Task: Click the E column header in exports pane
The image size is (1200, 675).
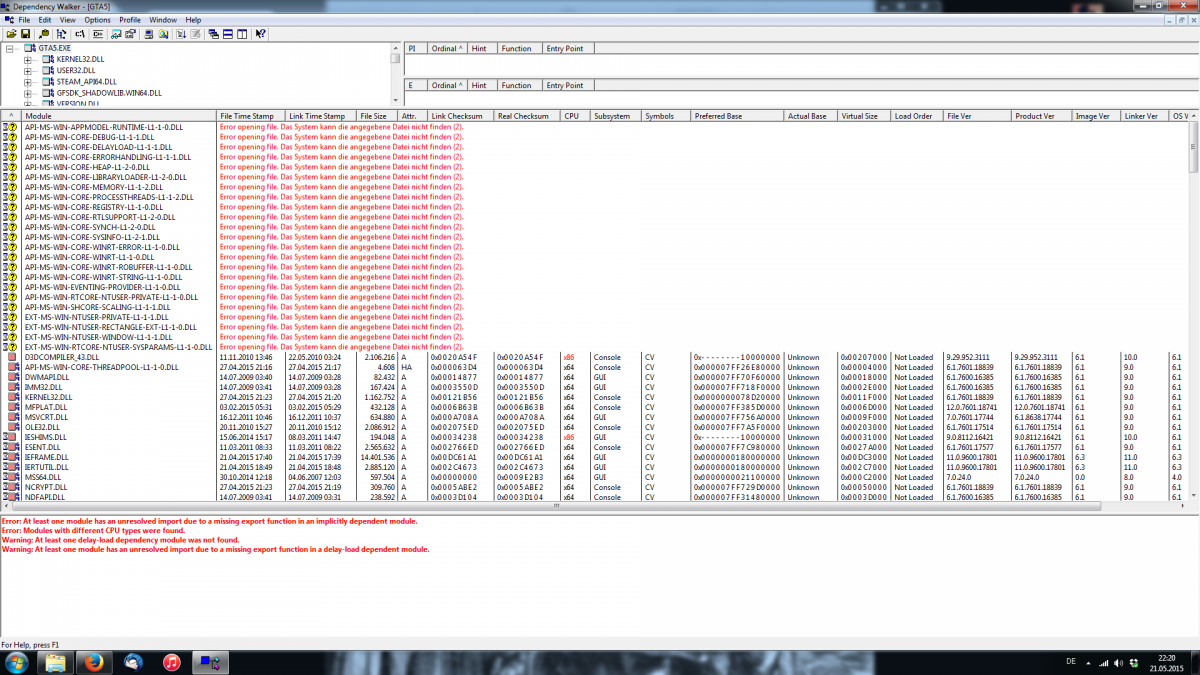Action: click(415, 85)
